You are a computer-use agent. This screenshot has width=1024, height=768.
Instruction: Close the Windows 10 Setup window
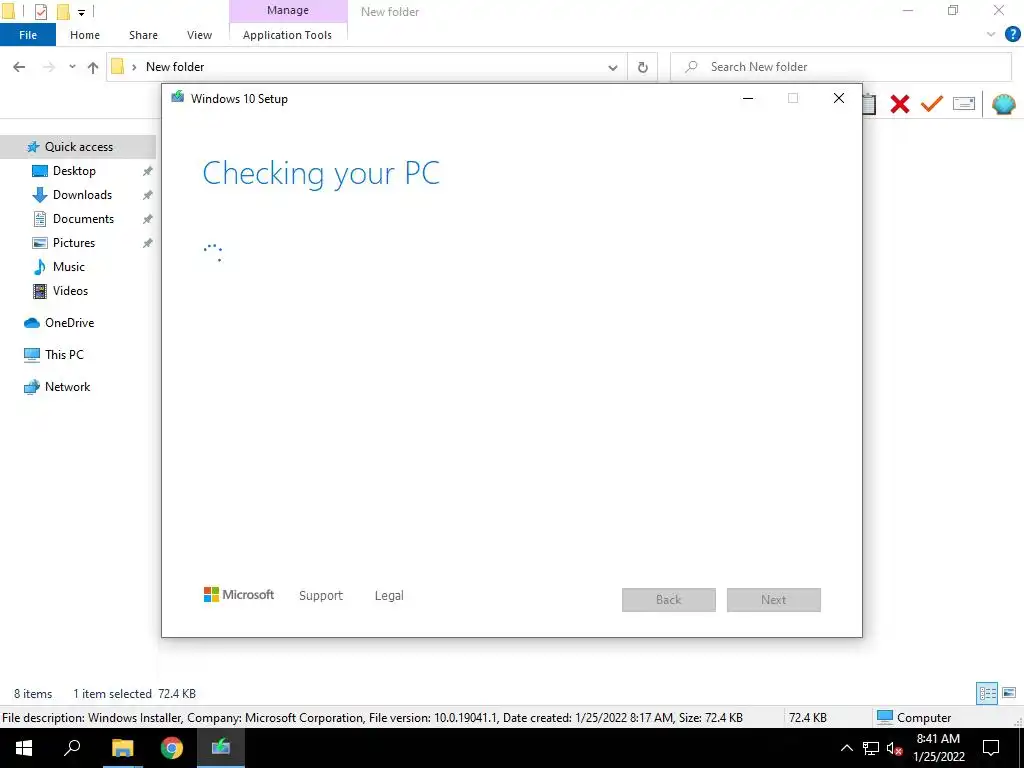pos(839,98)
